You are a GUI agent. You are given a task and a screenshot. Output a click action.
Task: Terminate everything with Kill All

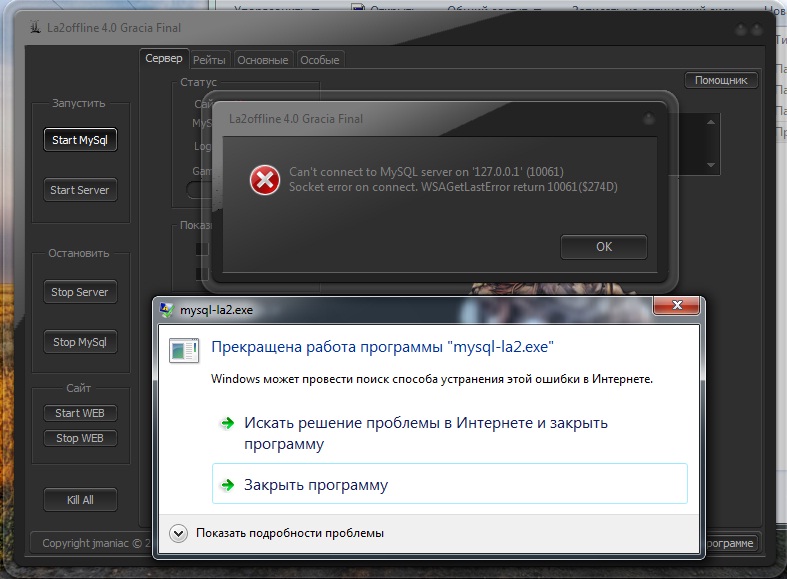[80, 500]
